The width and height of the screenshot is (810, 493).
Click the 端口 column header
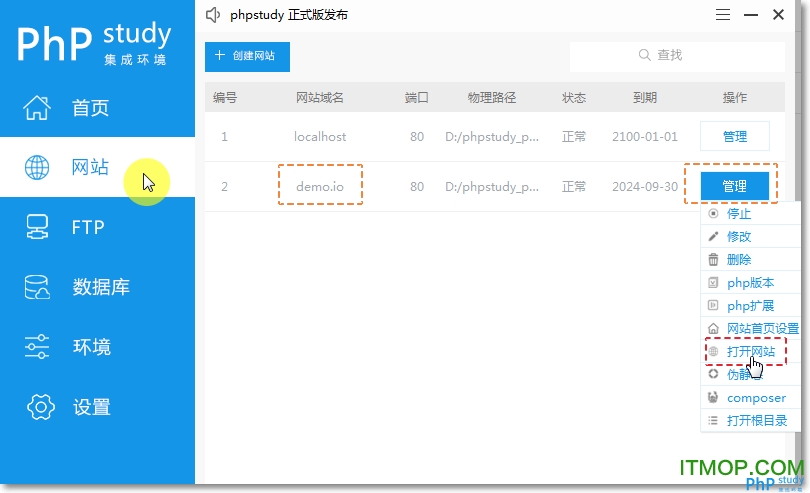point(416,98)
